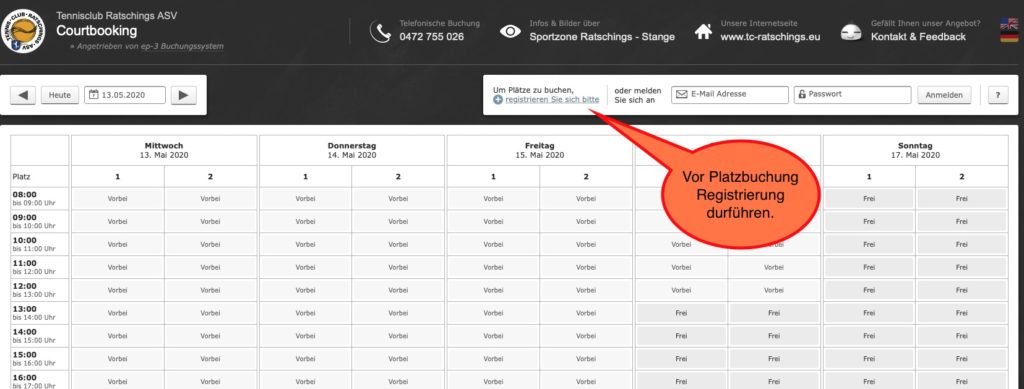Click Freitag 15:00 court 2 Vorbei cell

coord(586,358)
